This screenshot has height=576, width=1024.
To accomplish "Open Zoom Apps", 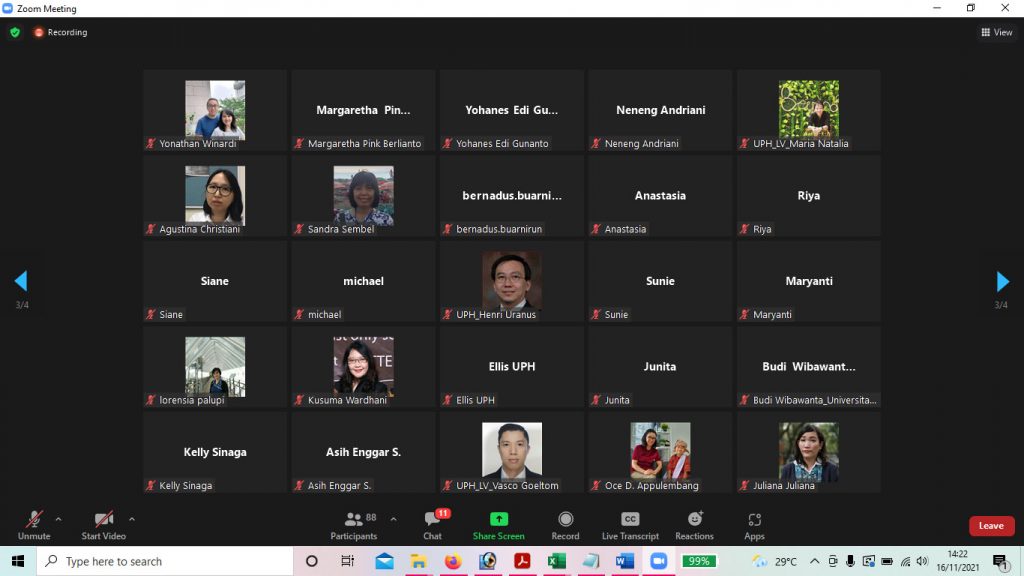I will [754, 524].
